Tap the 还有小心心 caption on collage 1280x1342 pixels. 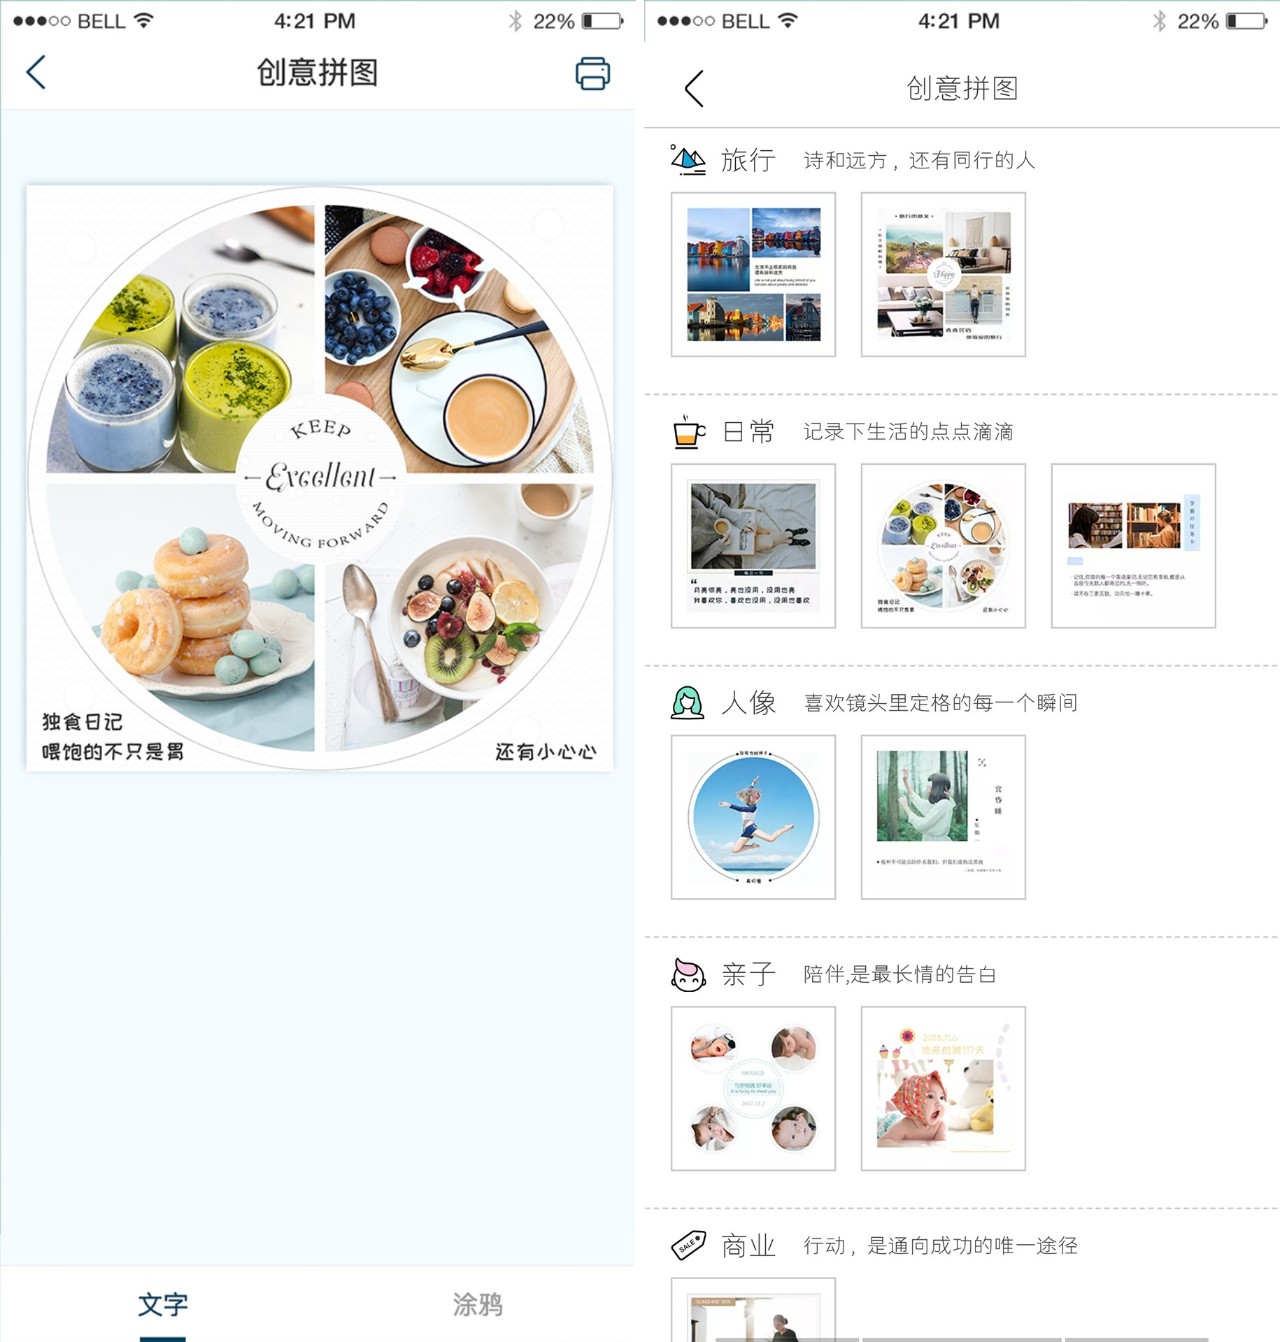[x=546, y=752]
